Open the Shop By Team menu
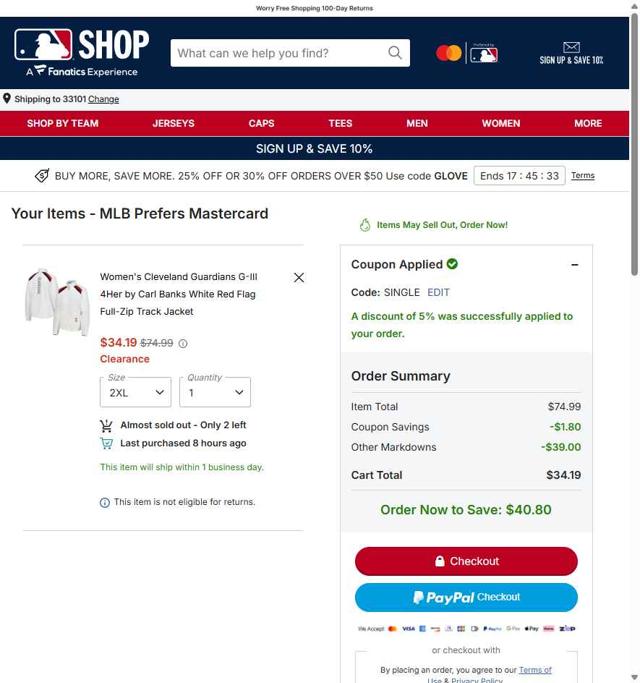The image size is (640, 683). point(63,123)
